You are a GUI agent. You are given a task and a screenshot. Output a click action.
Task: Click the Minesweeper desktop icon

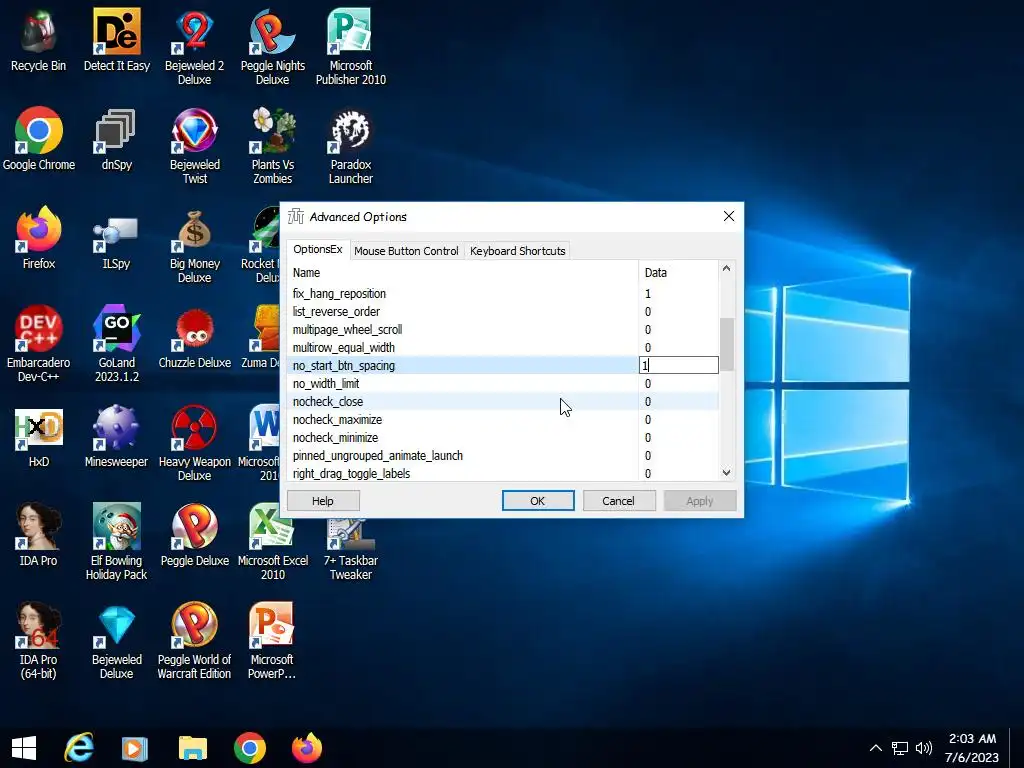[x=116, y=436]
